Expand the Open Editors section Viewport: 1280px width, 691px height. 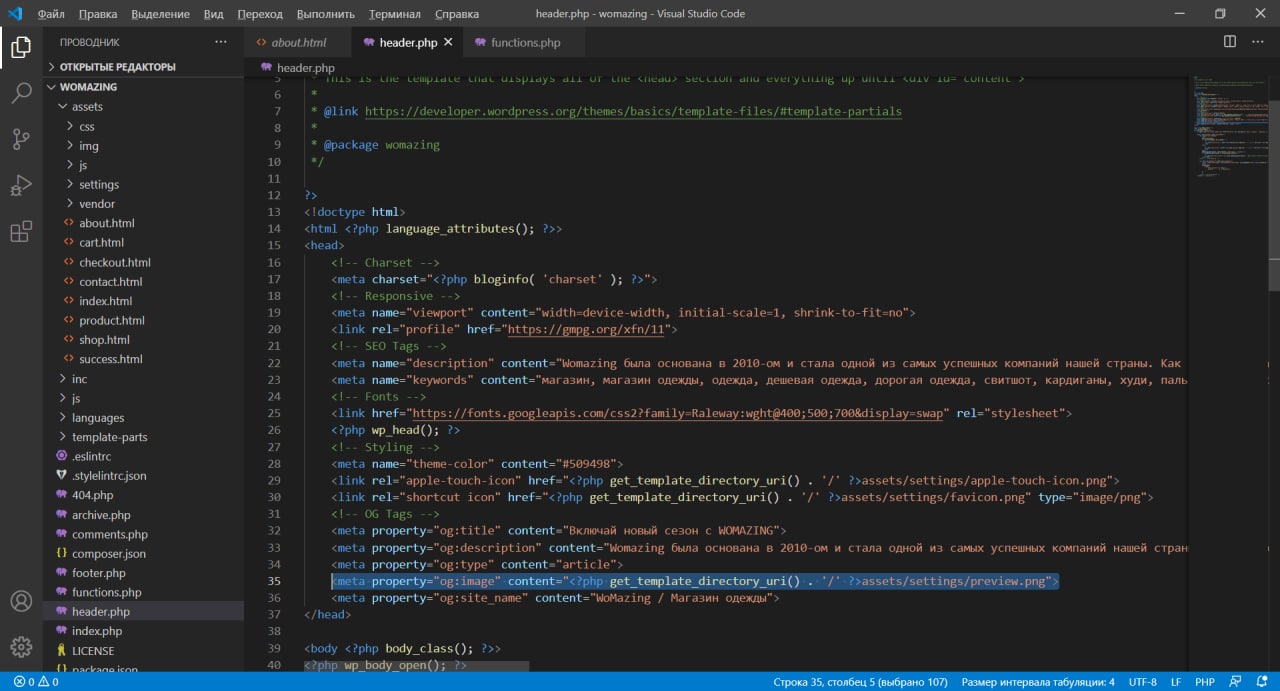tap(117, 67)
